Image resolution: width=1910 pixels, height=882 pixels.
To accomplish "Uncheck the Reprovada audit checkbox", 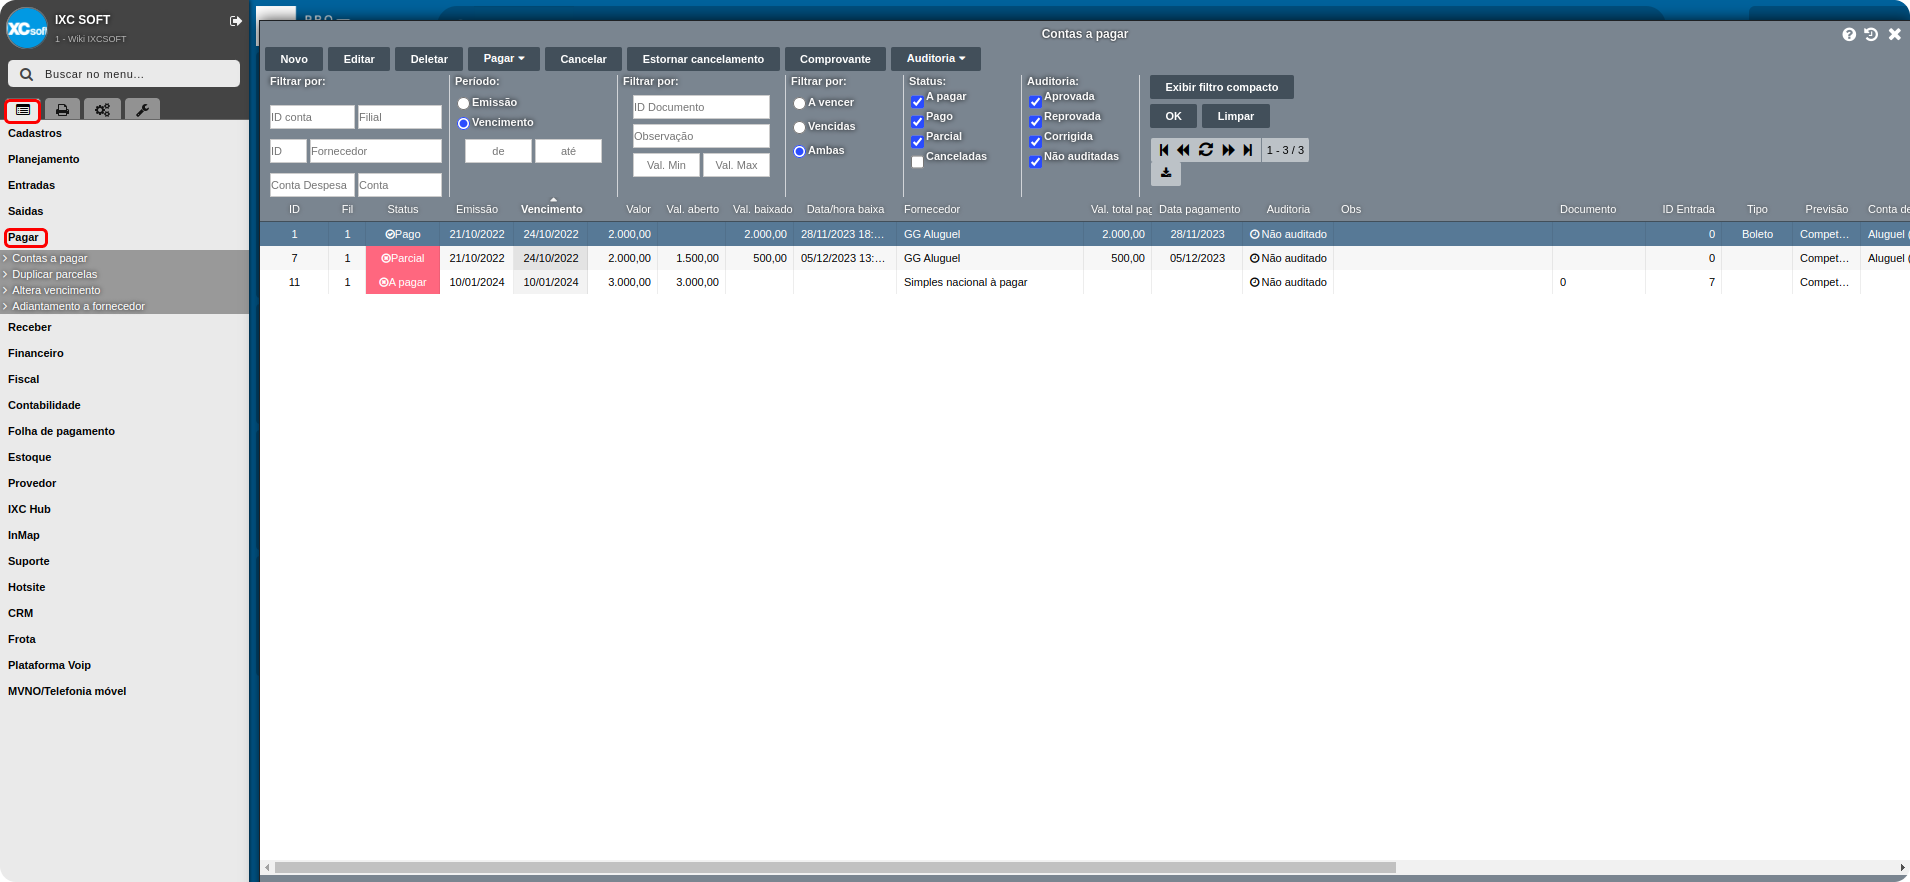I will click(1035, 122).
